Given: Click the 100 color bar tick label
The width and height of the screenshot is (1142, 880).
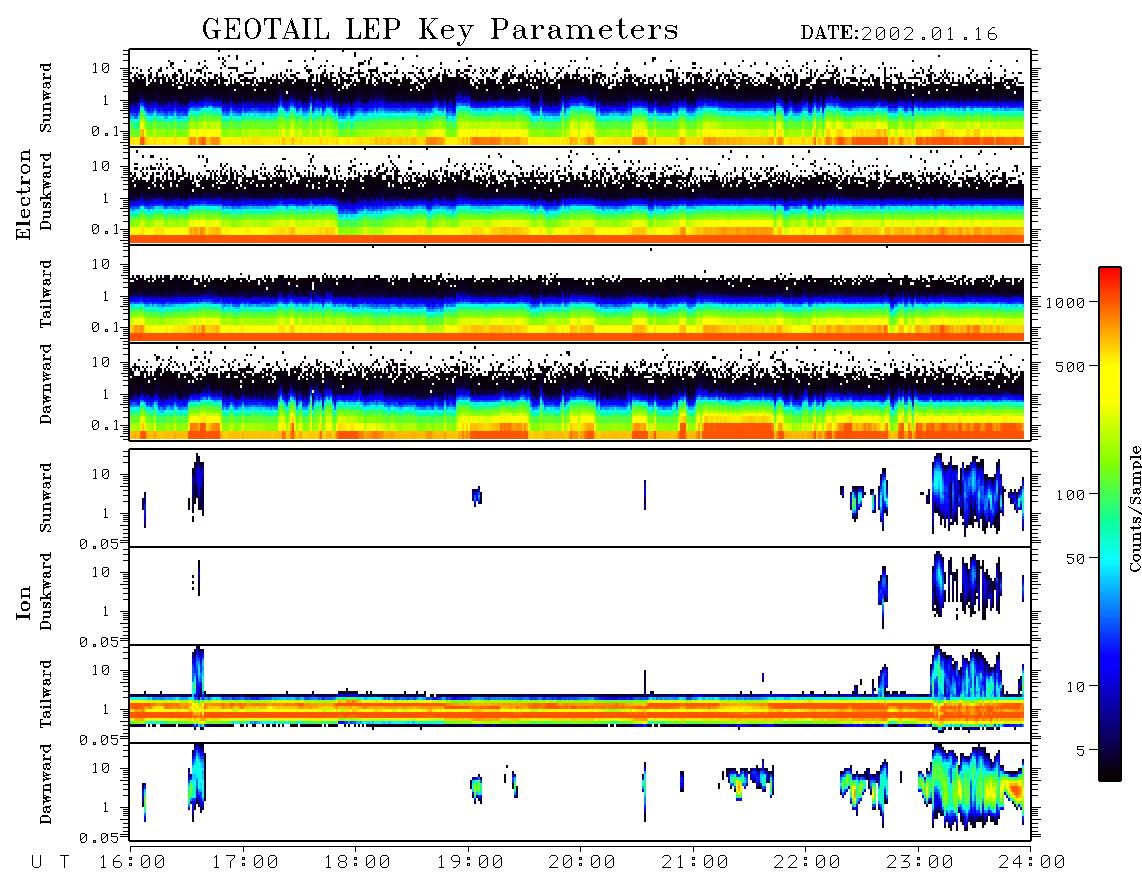Looking at the screenshot, I should click(x=1070, y=495).
